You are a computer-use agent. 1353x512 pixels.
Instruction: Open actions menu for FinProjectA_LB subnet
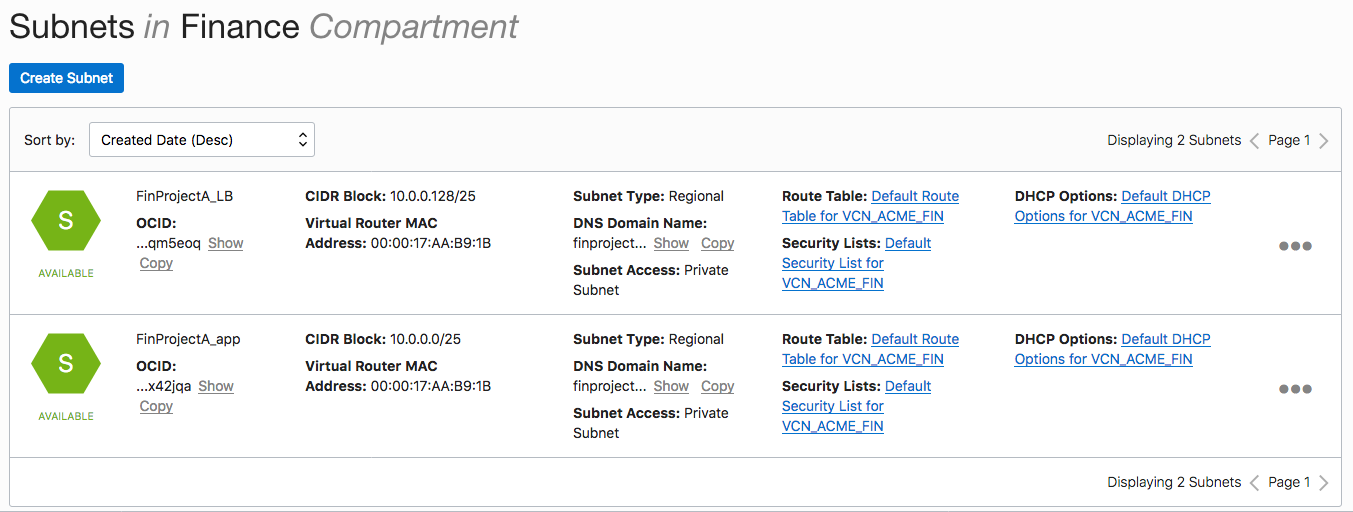tap(1295, 246)
